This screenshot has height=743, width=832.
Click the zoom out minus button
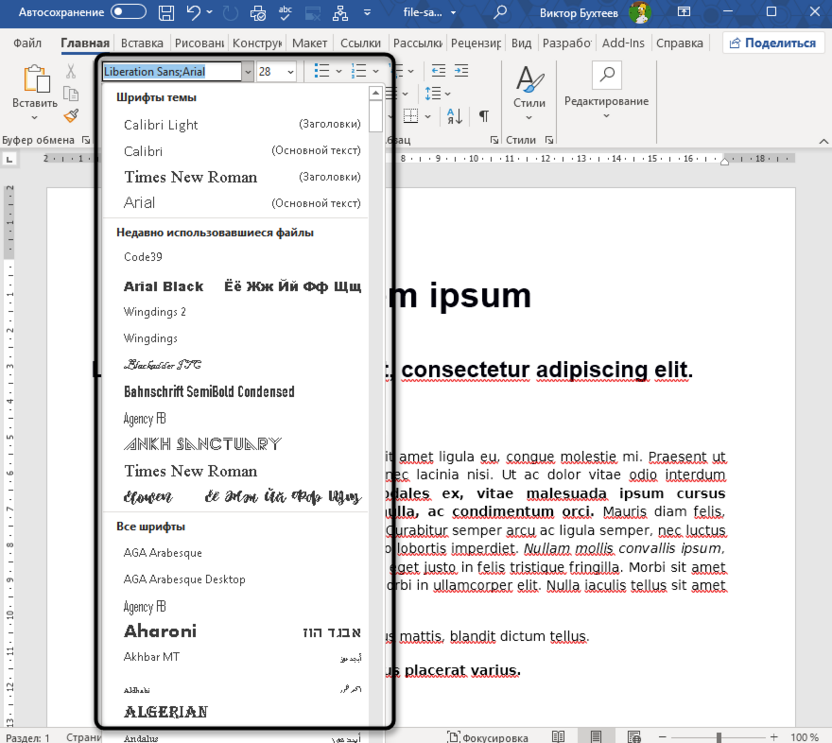(662, 737)
